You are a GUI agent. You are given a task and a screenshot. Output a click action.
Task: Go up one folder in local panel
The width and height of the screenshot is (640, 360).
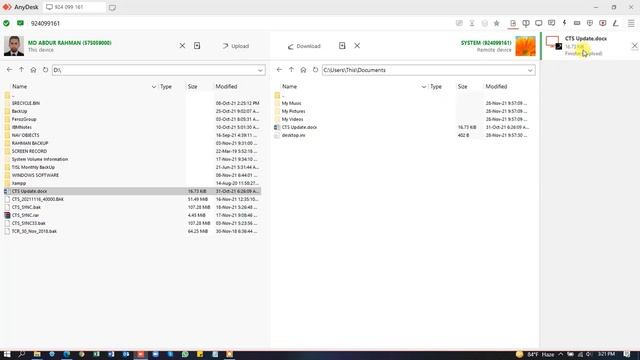[x=21, y=70]
